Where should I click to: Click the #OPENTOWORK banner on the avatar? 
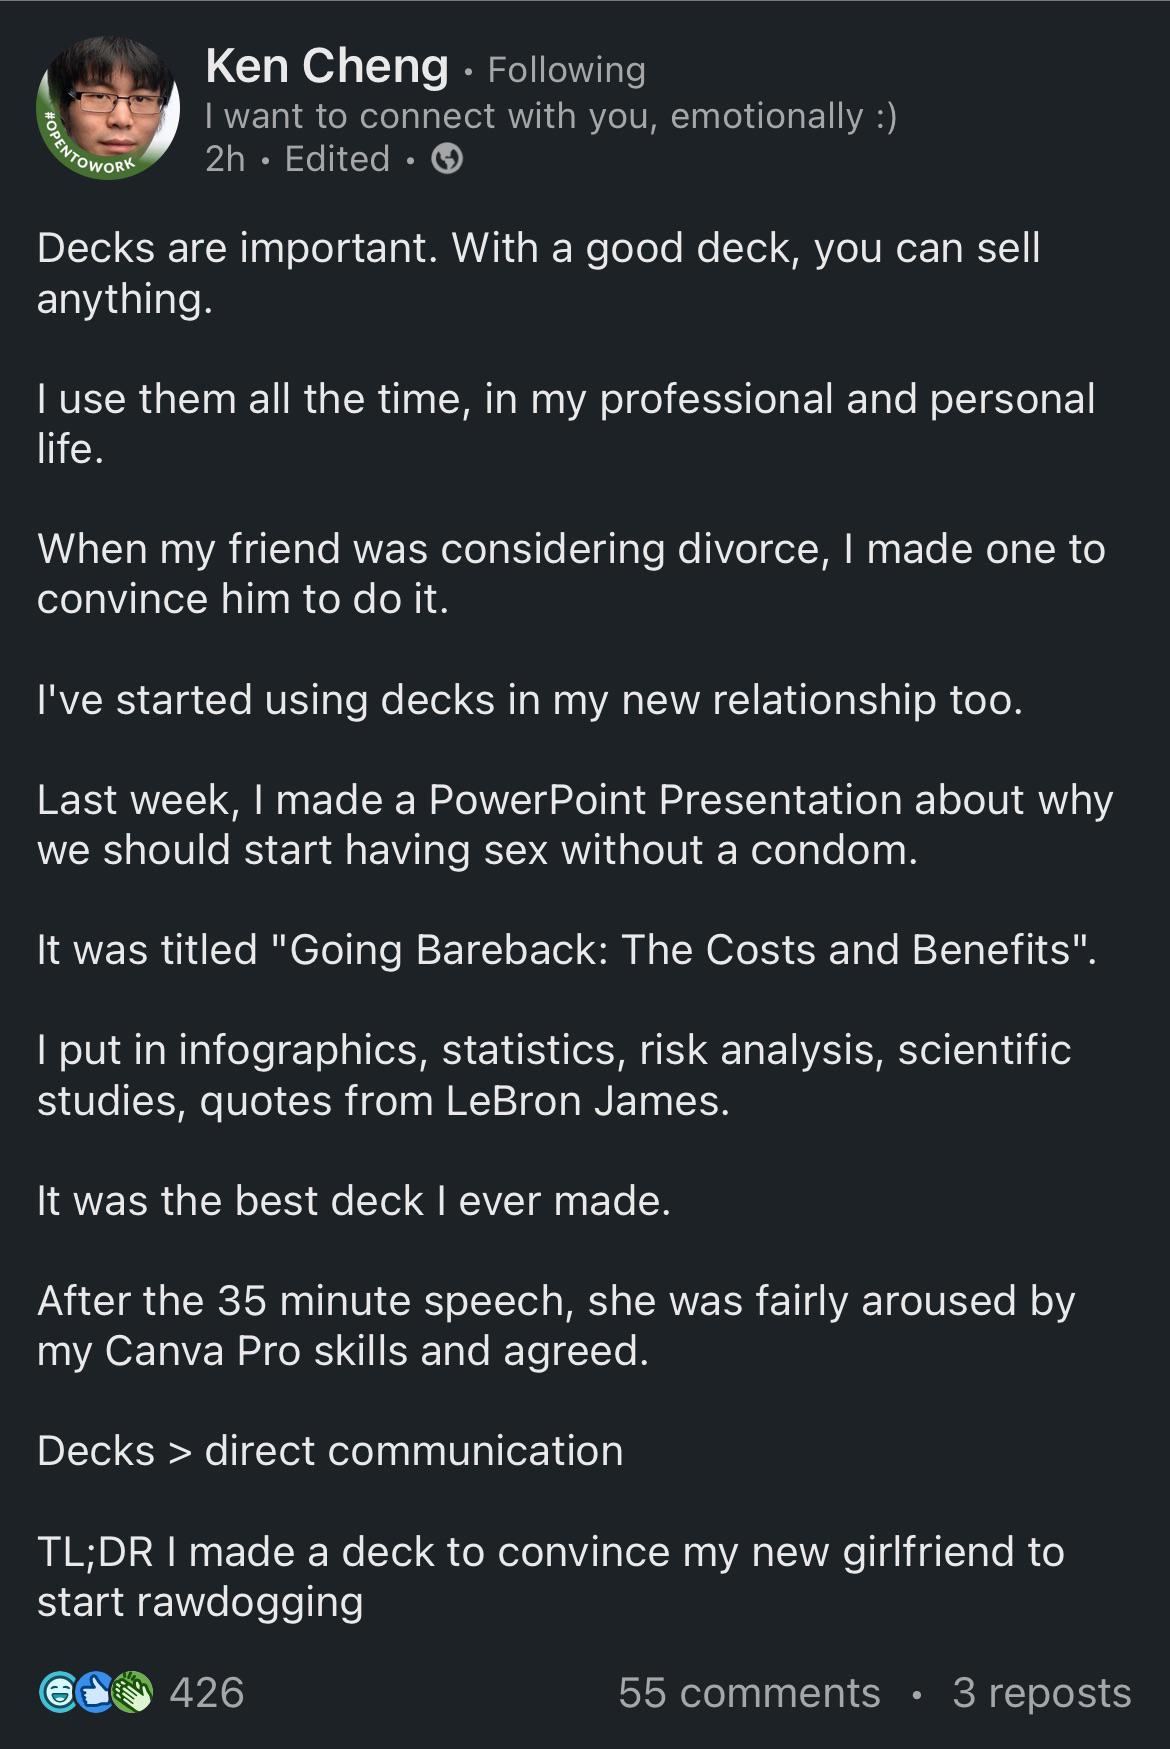[x=88, y=152]
